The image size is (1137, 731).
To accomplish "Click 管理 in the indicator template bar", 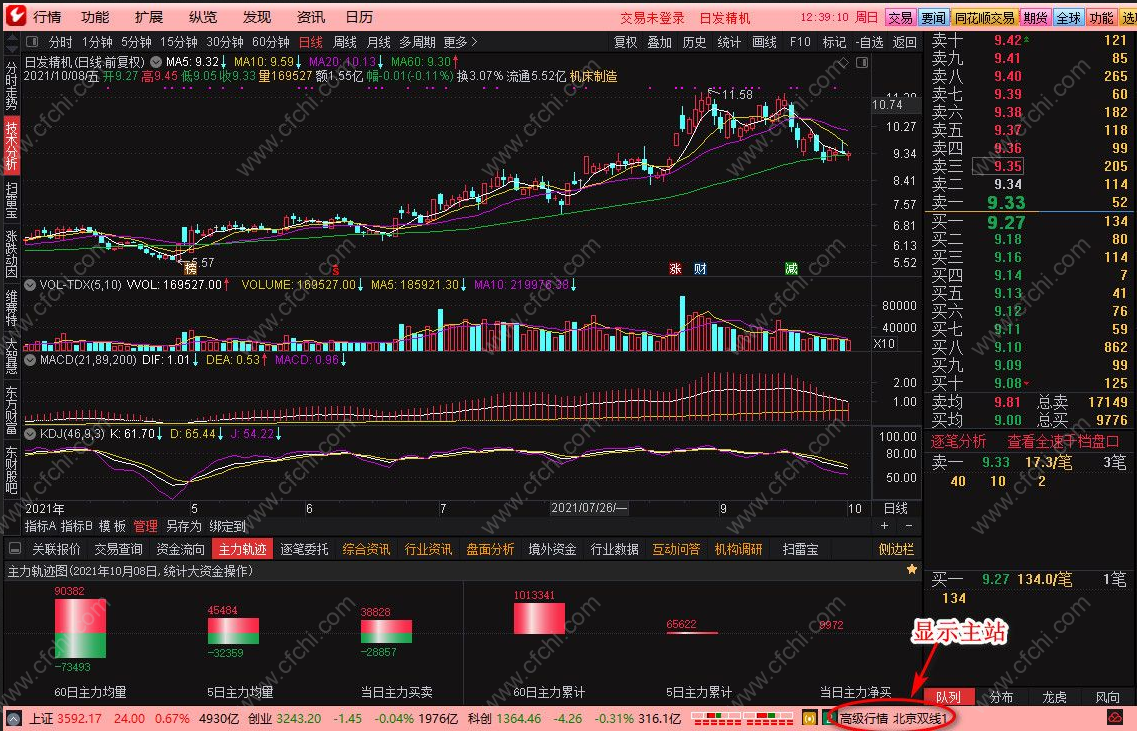I will pyautogui.click(x=145, y=526).
